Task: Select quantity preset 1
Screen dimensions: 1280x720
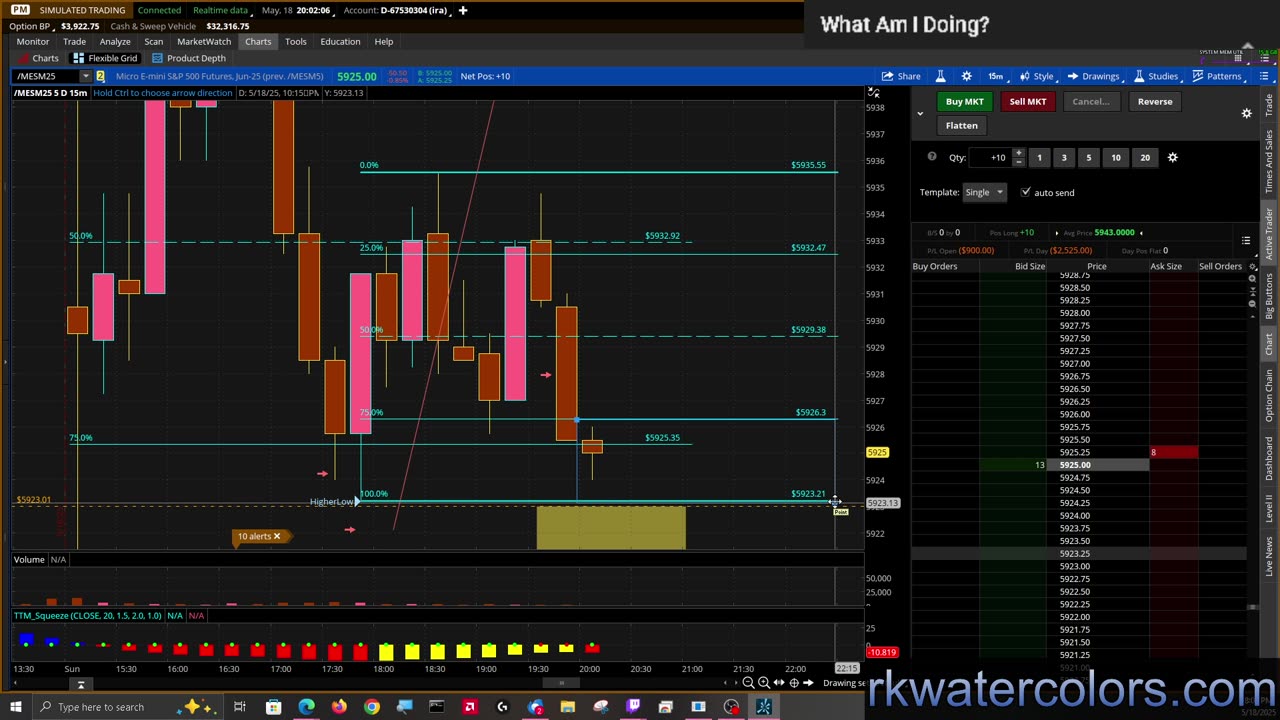Action: pos(1039,157)
